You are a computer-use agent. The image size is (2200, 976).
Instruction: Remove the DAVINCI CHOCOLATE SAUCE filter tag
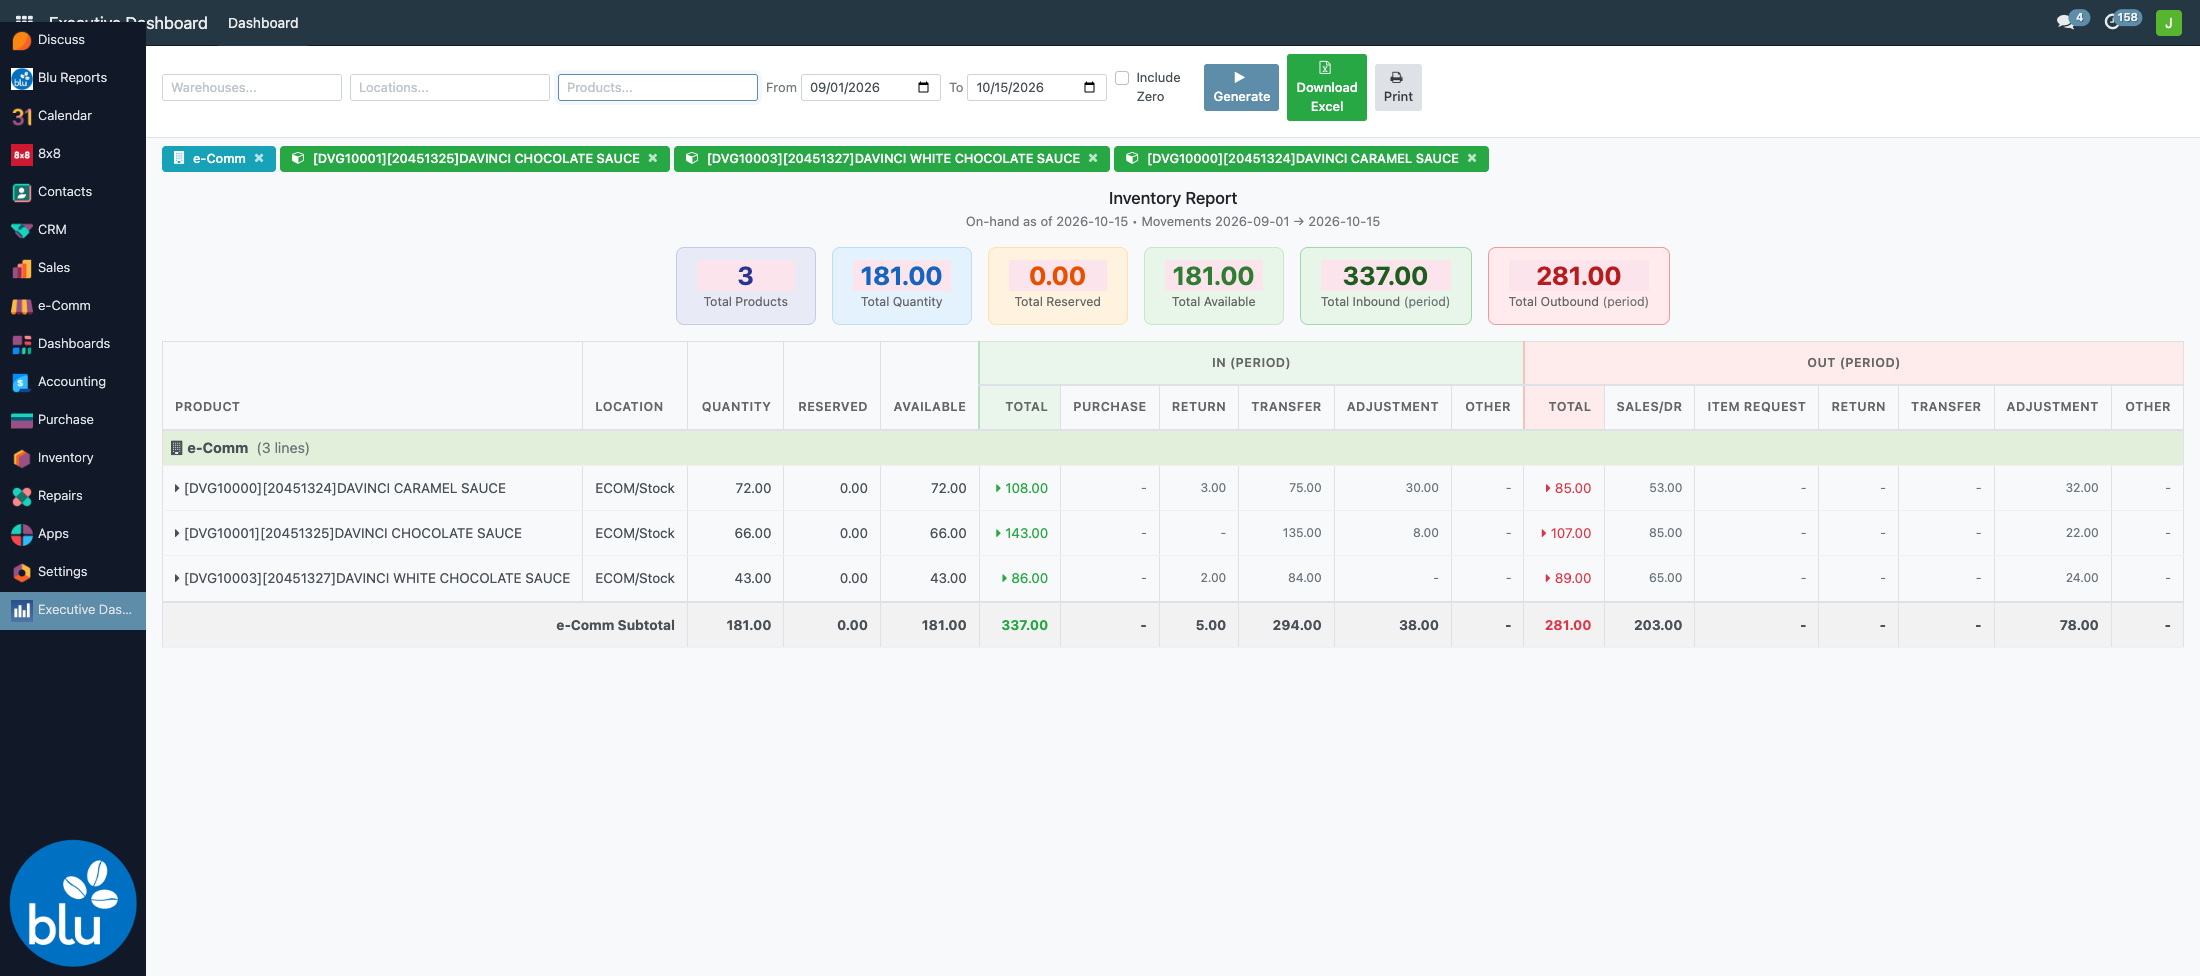point(653,159)
